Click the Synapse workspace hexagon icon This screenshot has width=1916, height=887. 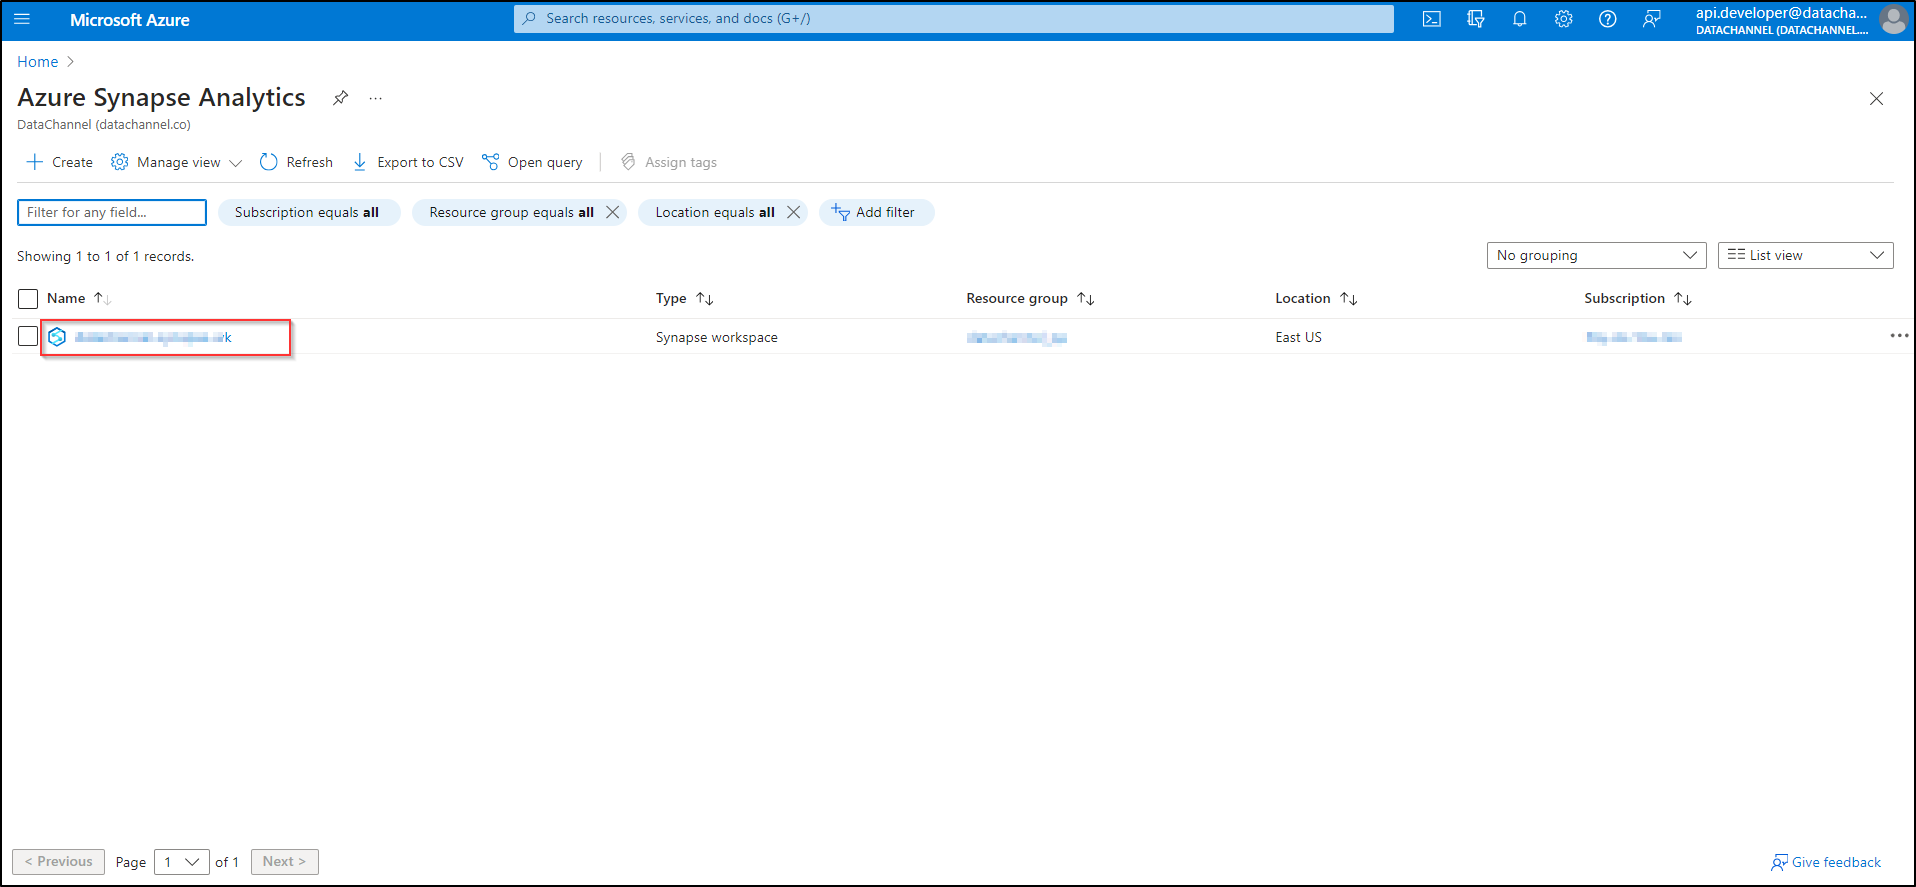click(57, 337)
